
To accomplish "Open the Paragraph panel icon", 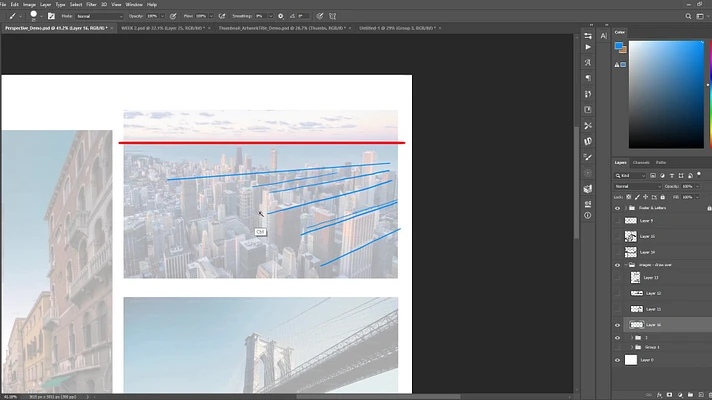I will [x=588, y=78].
